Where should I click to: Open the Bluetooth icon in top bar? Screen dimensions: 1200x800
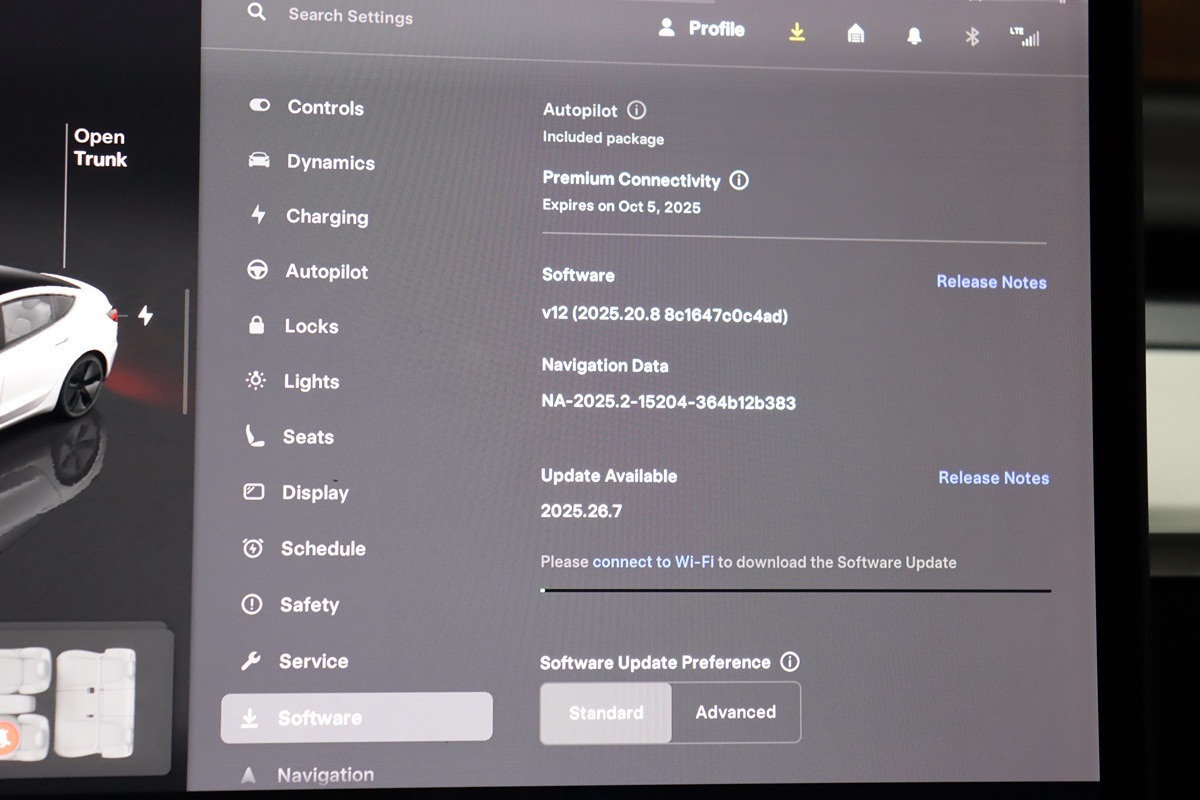[x=971, y=37]
